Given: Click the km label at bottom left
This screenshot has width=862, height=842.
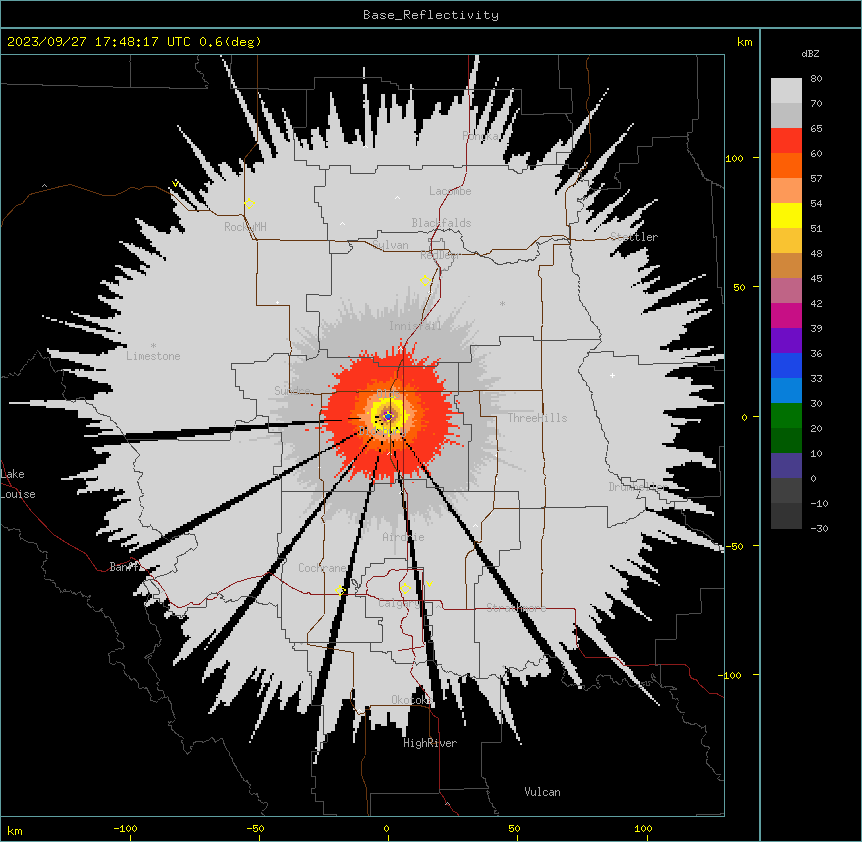Looking at the screenshot, I should point(15,831).
